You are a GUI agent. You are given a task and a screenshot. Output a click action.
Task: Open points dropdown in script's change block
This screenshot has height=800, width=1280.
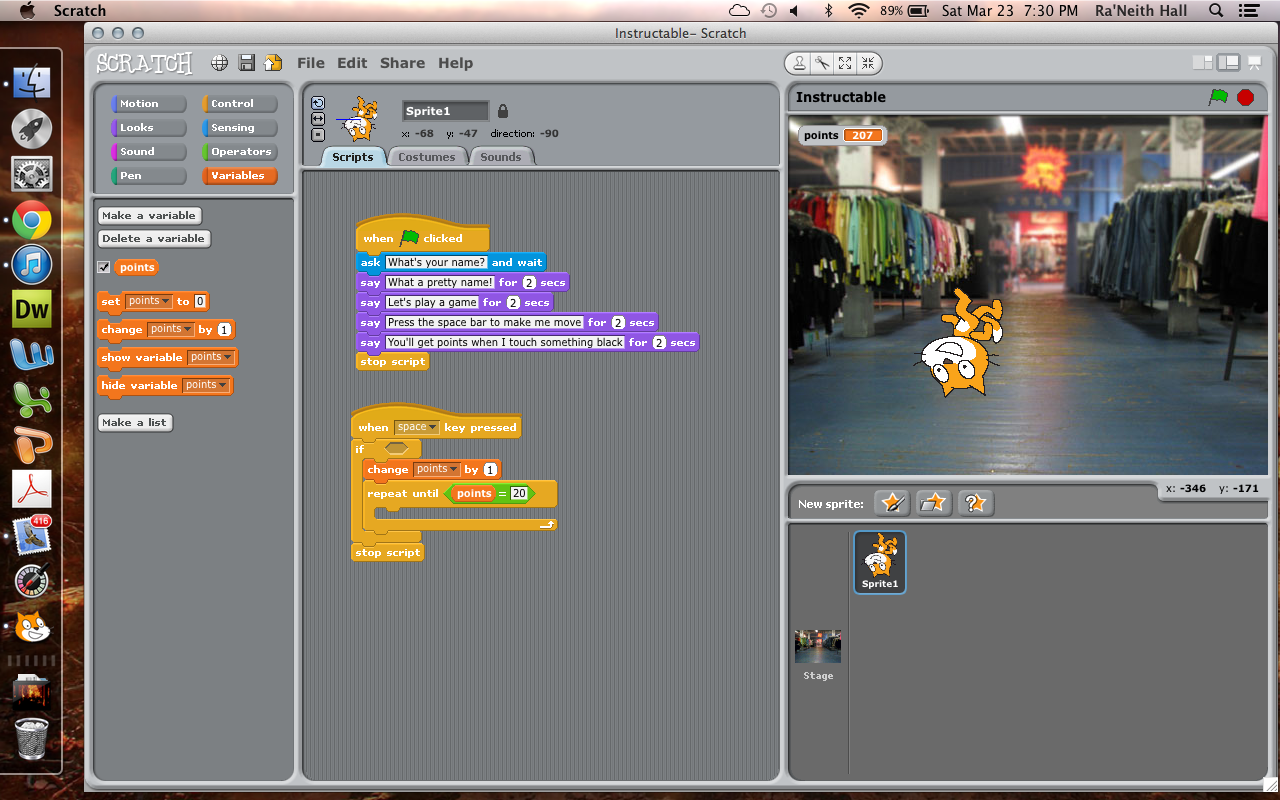pyautogui.click(x=437, y=469)
